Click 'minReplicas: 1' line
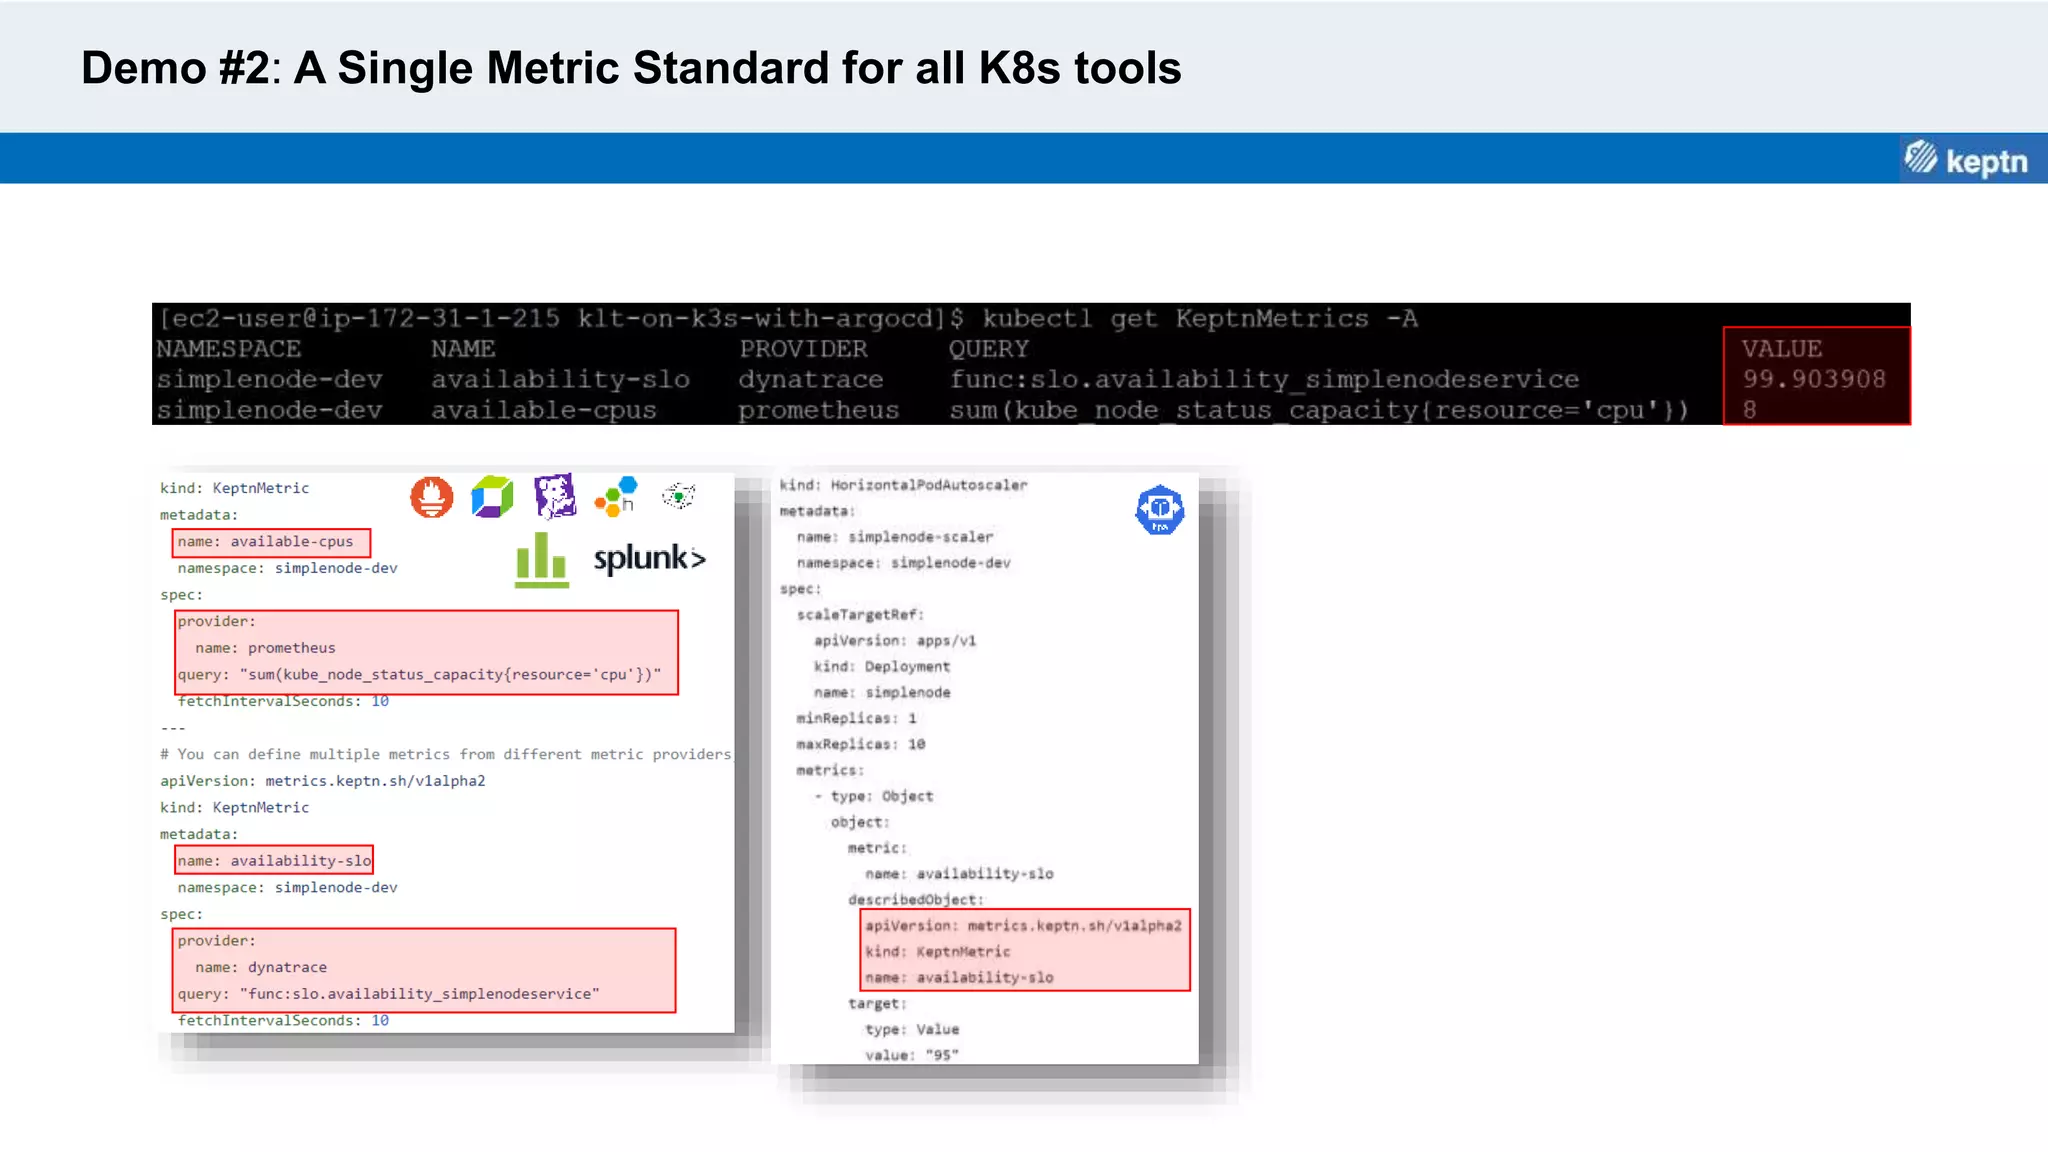Image resolution: width=2048 pixels, height=1152 pixels. (856, 718)
